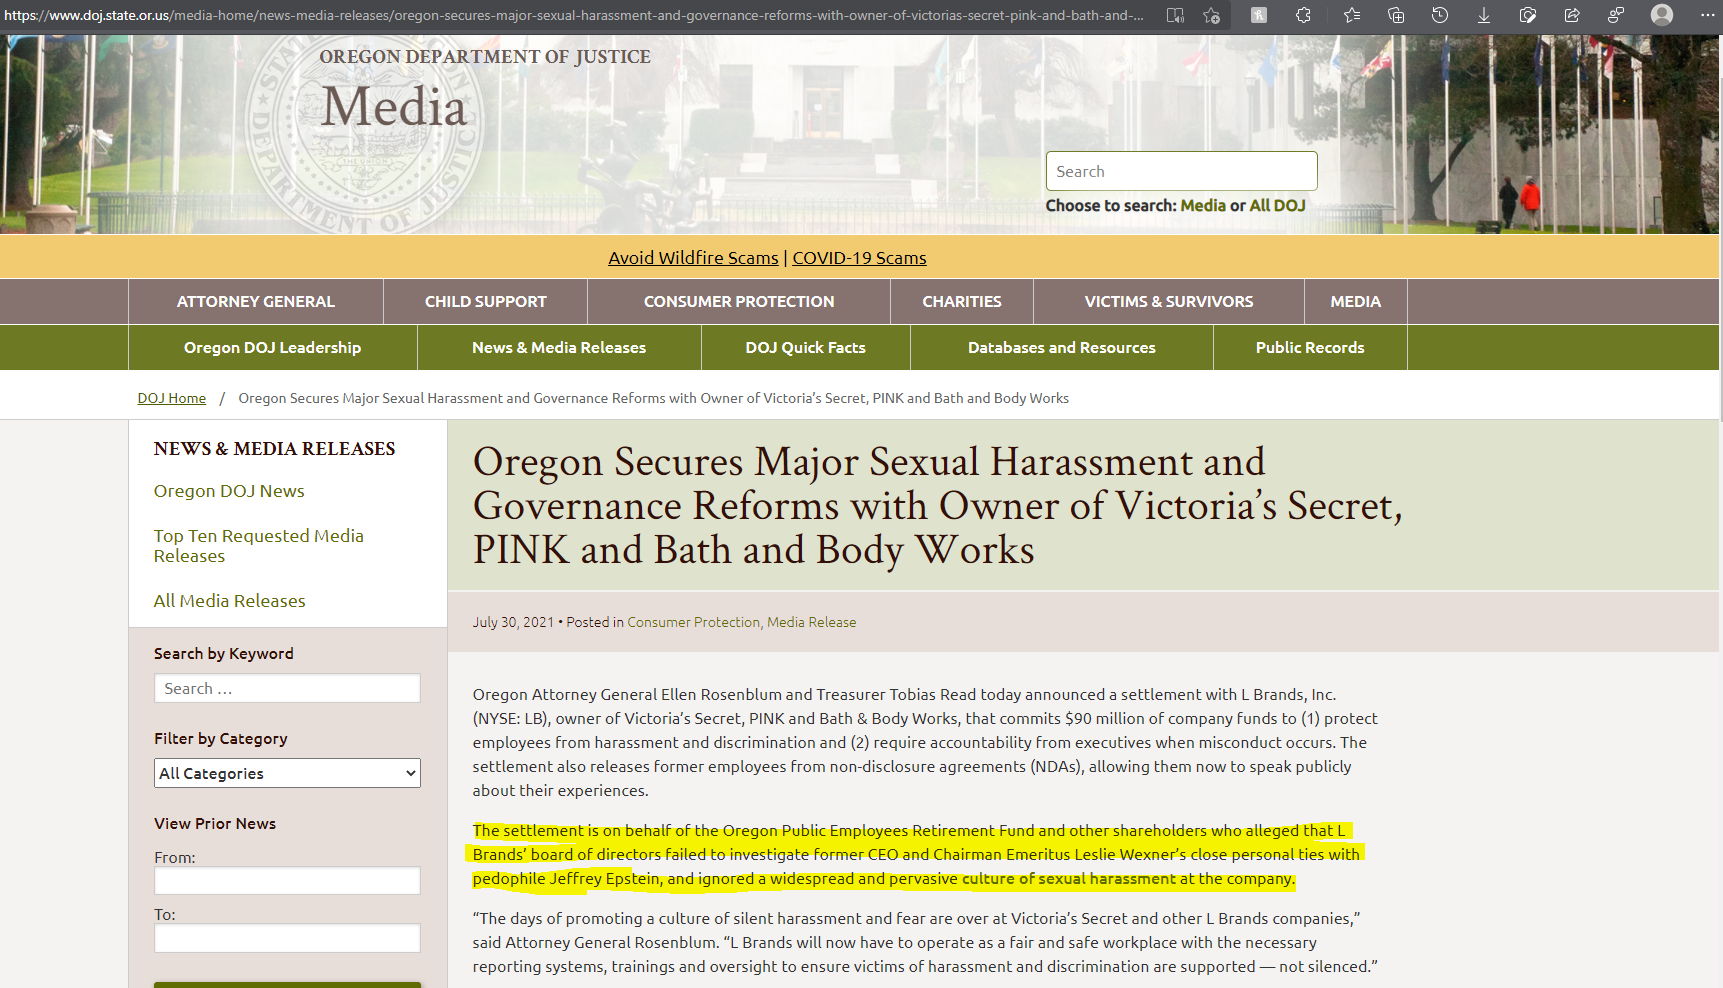This screenshot has height=988, width=1723.
Task: Open the Child Support menu
Action: tap(486, 301)
